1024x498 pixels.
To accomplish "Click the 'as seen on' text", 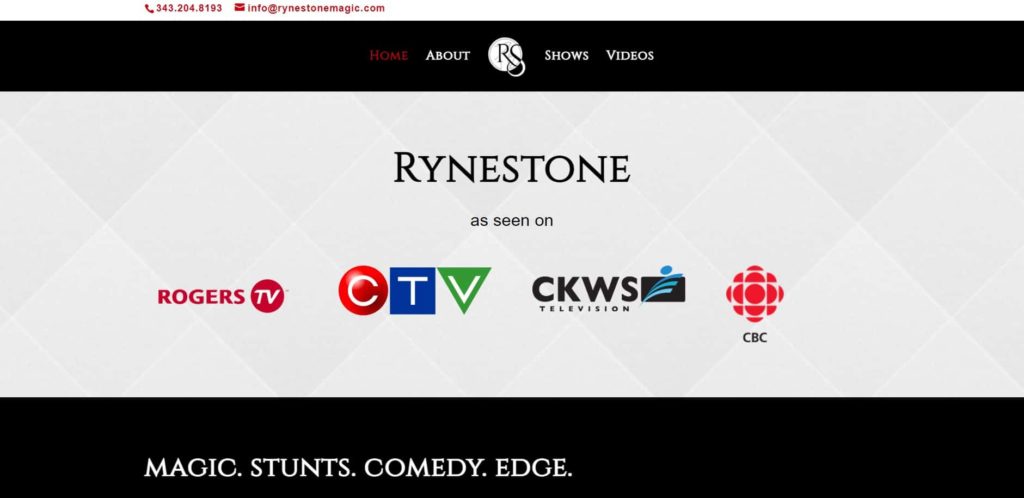I will 511,221.
